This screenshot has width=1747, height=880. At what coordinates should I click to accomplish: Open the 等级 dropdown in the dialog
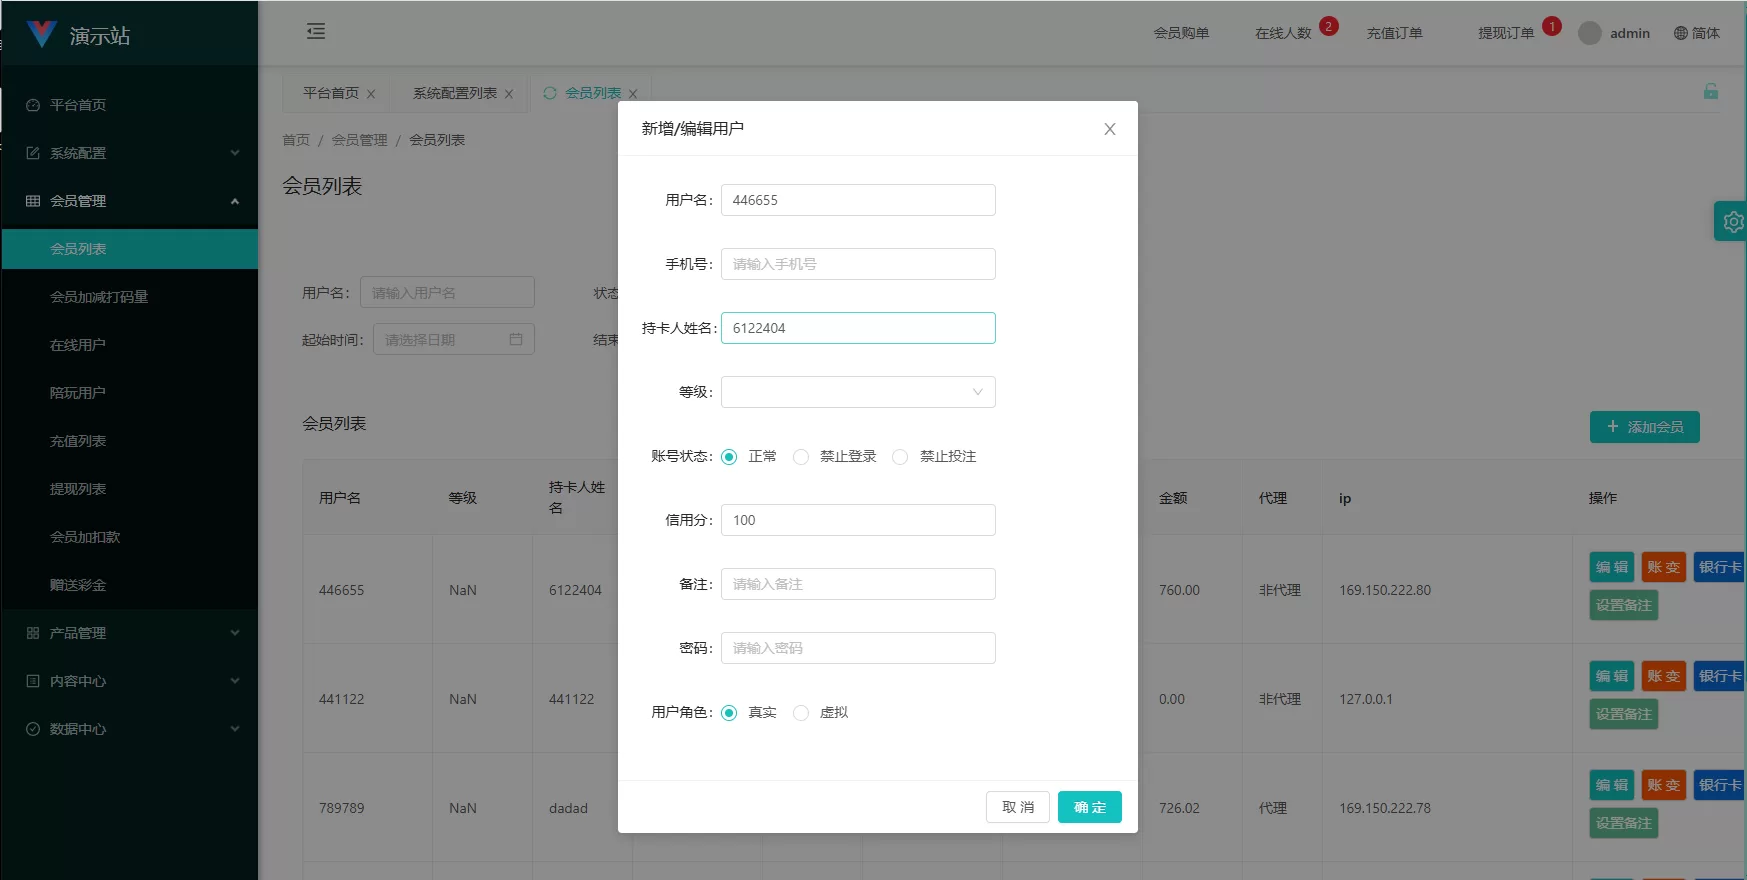coord(858,392)
